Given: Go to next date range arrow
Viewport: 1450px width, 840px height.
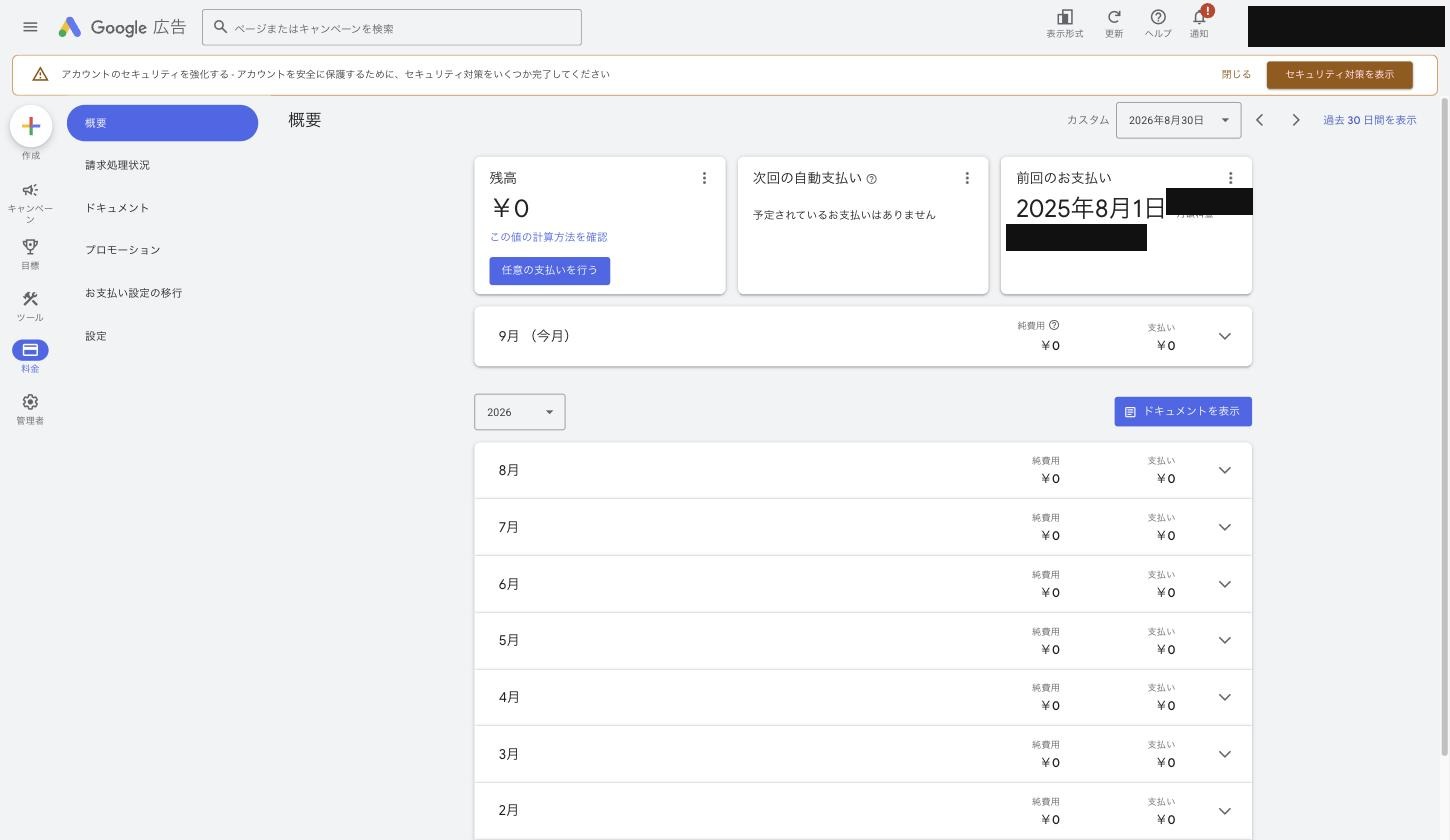Looking at the screenshot, I should 1296,120.
